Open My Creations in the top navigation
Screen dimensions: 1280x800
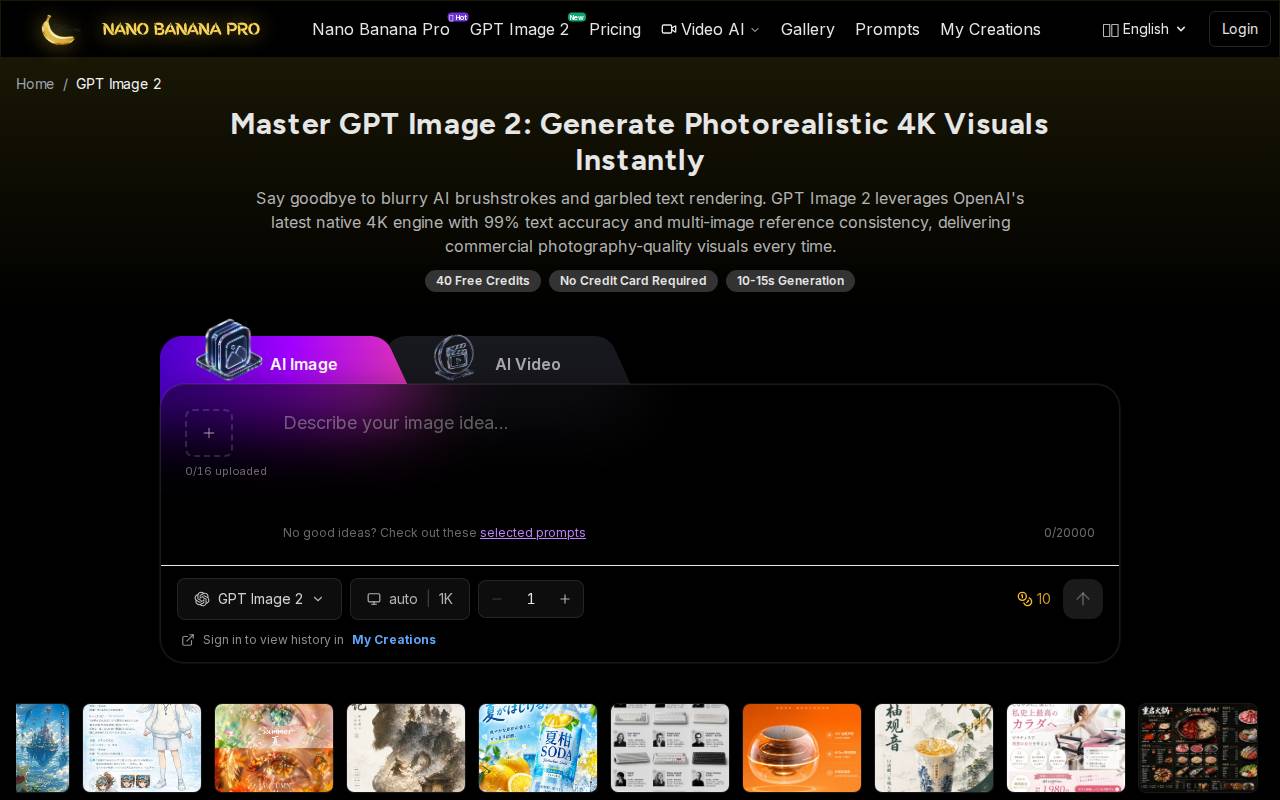[x=990, y=29]
